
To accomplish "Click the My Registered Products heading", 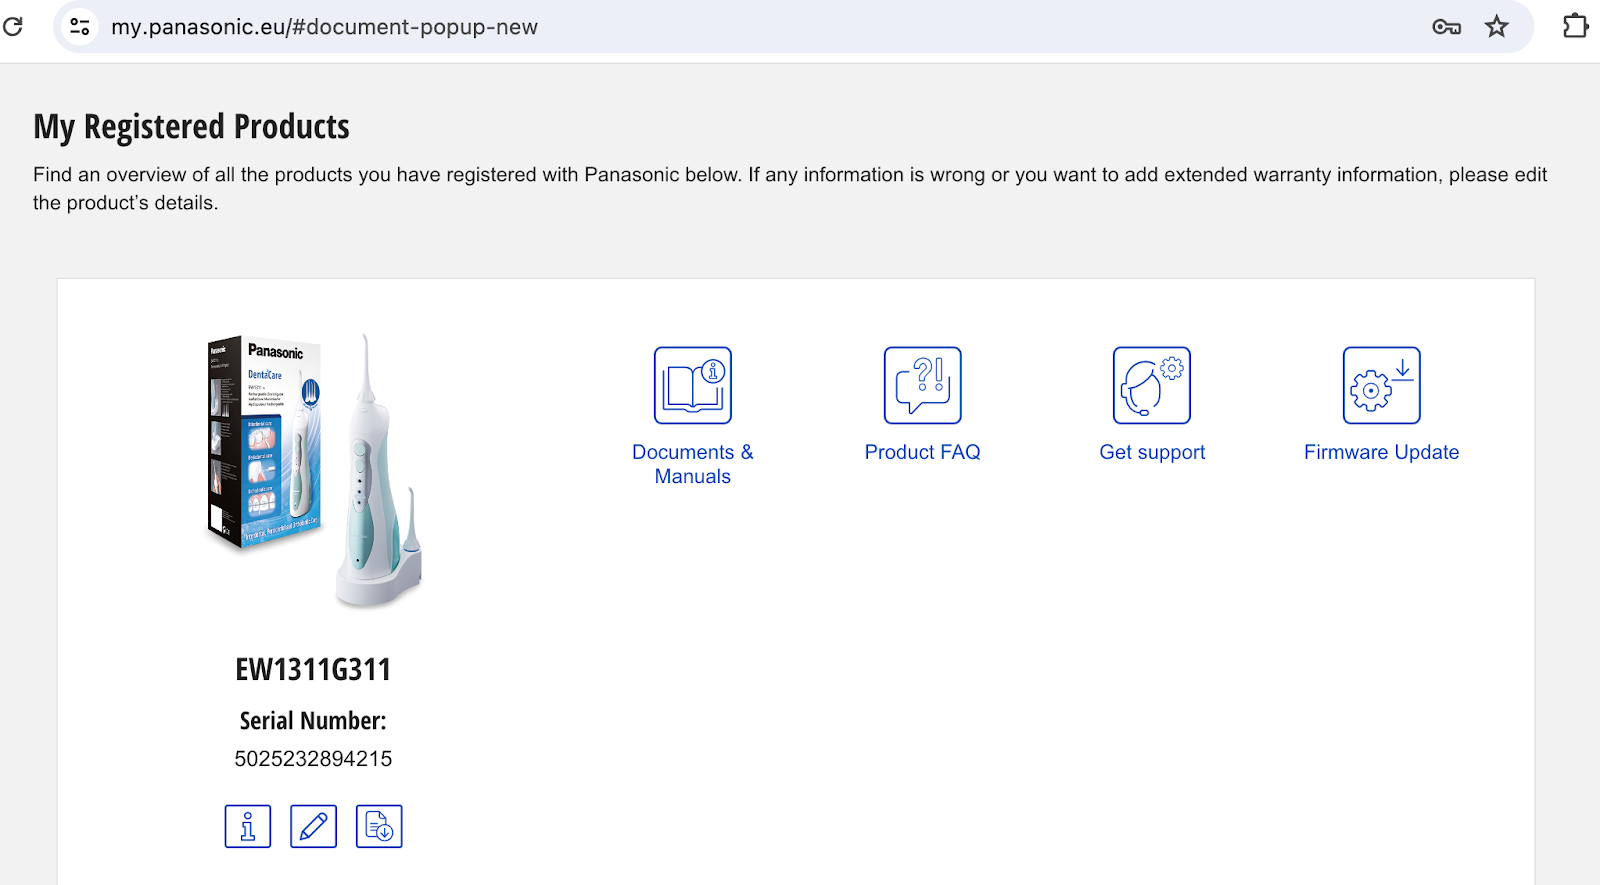I will pyautogui.click(x=191, y=127).
